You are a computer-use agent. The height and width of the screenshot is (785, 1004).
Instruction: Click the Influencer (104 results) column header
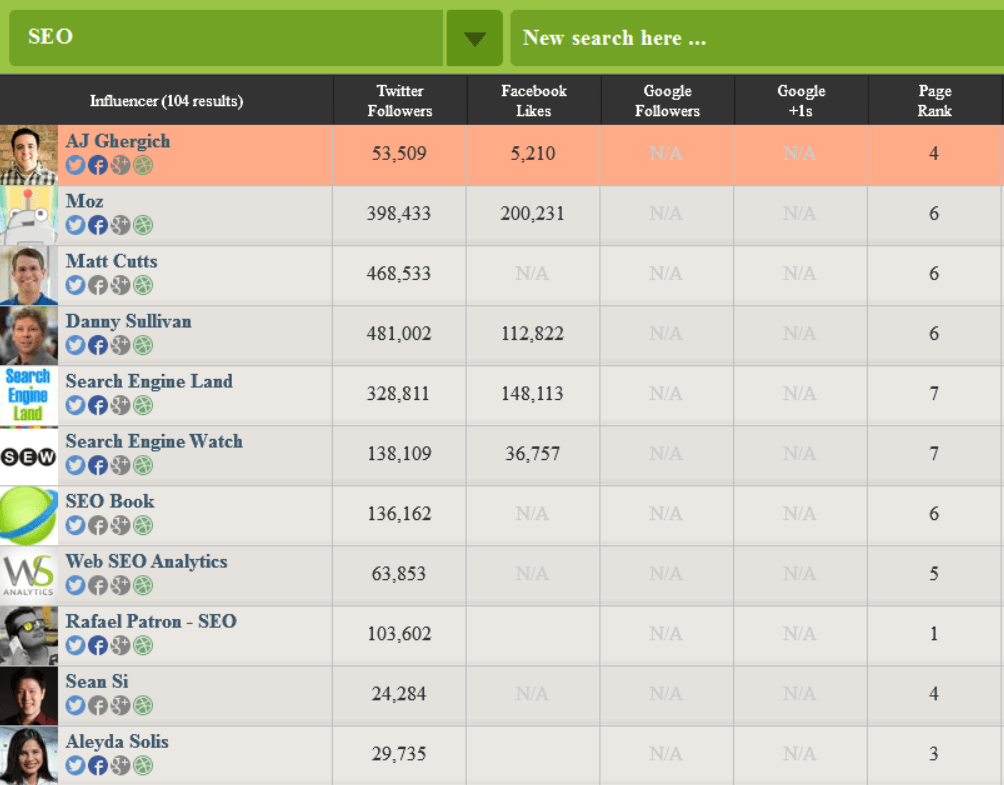166,101
